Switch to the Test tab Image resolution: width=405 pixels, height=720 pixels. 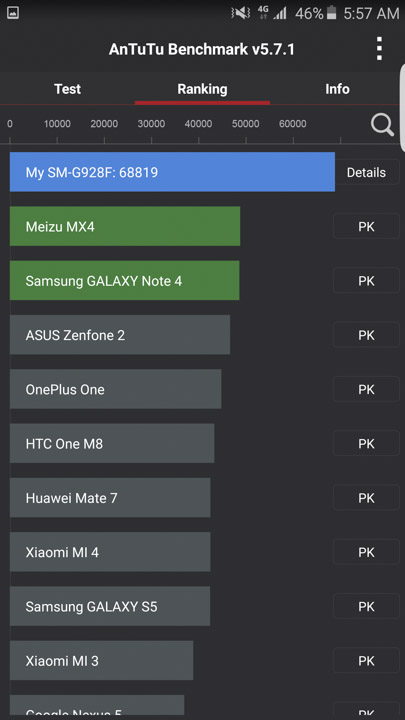(67, 89)
